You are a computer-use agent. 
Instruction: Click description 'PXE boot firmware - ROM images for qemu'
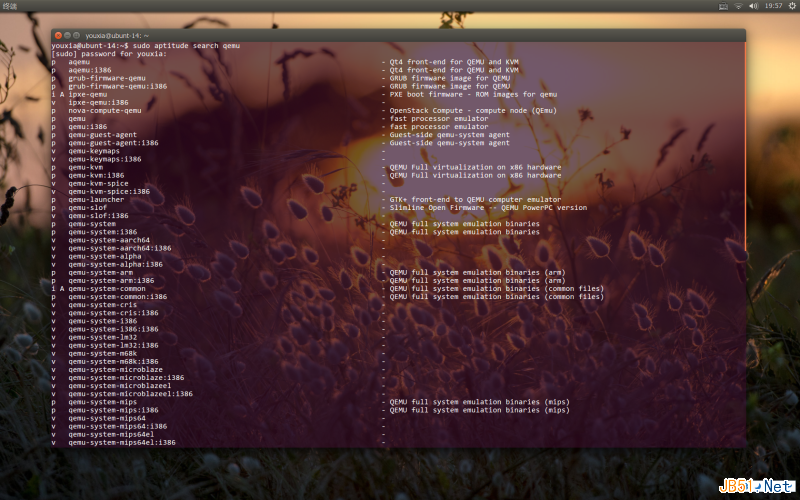coord(473,94)
